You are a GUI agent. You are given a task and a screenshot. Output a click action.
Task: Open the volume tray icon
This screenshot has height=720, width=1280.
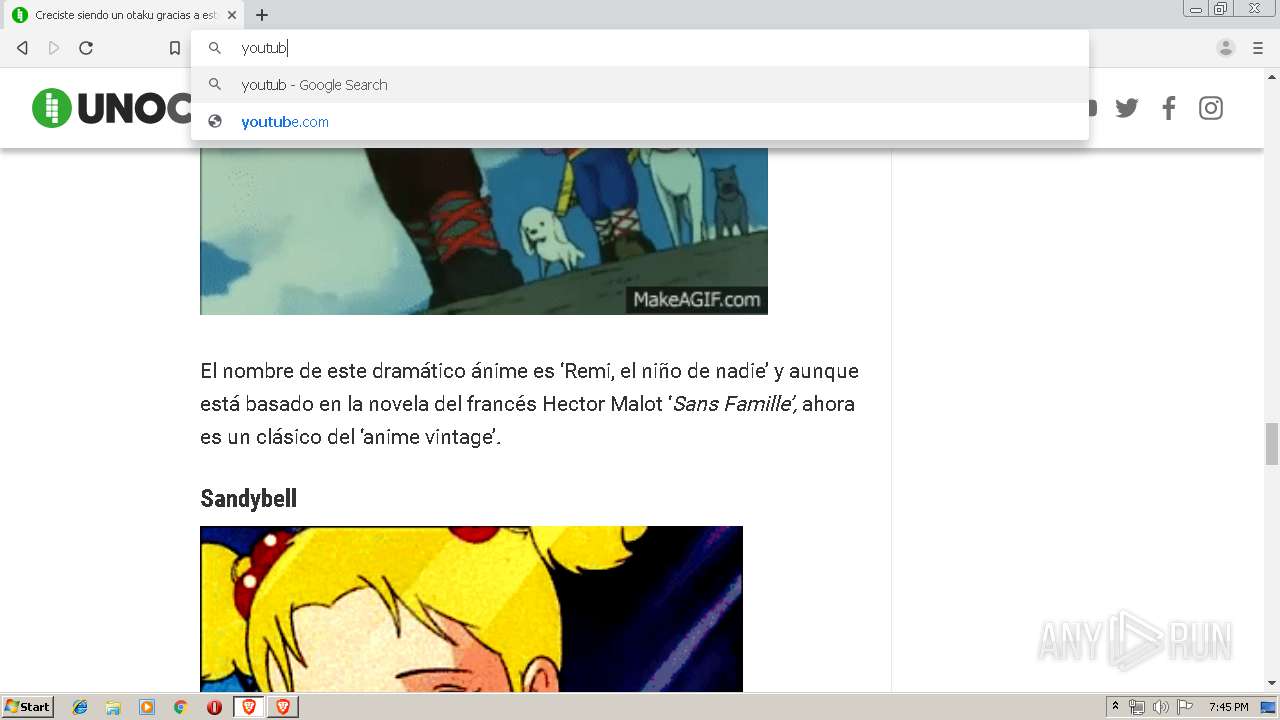(x=1160, y=707)
